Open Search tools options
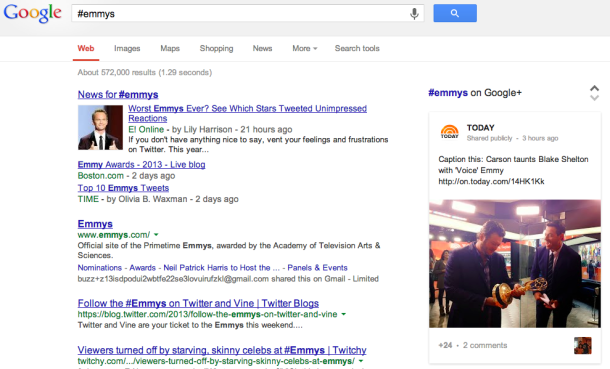610x369 pixels. (x=357, y=48)
